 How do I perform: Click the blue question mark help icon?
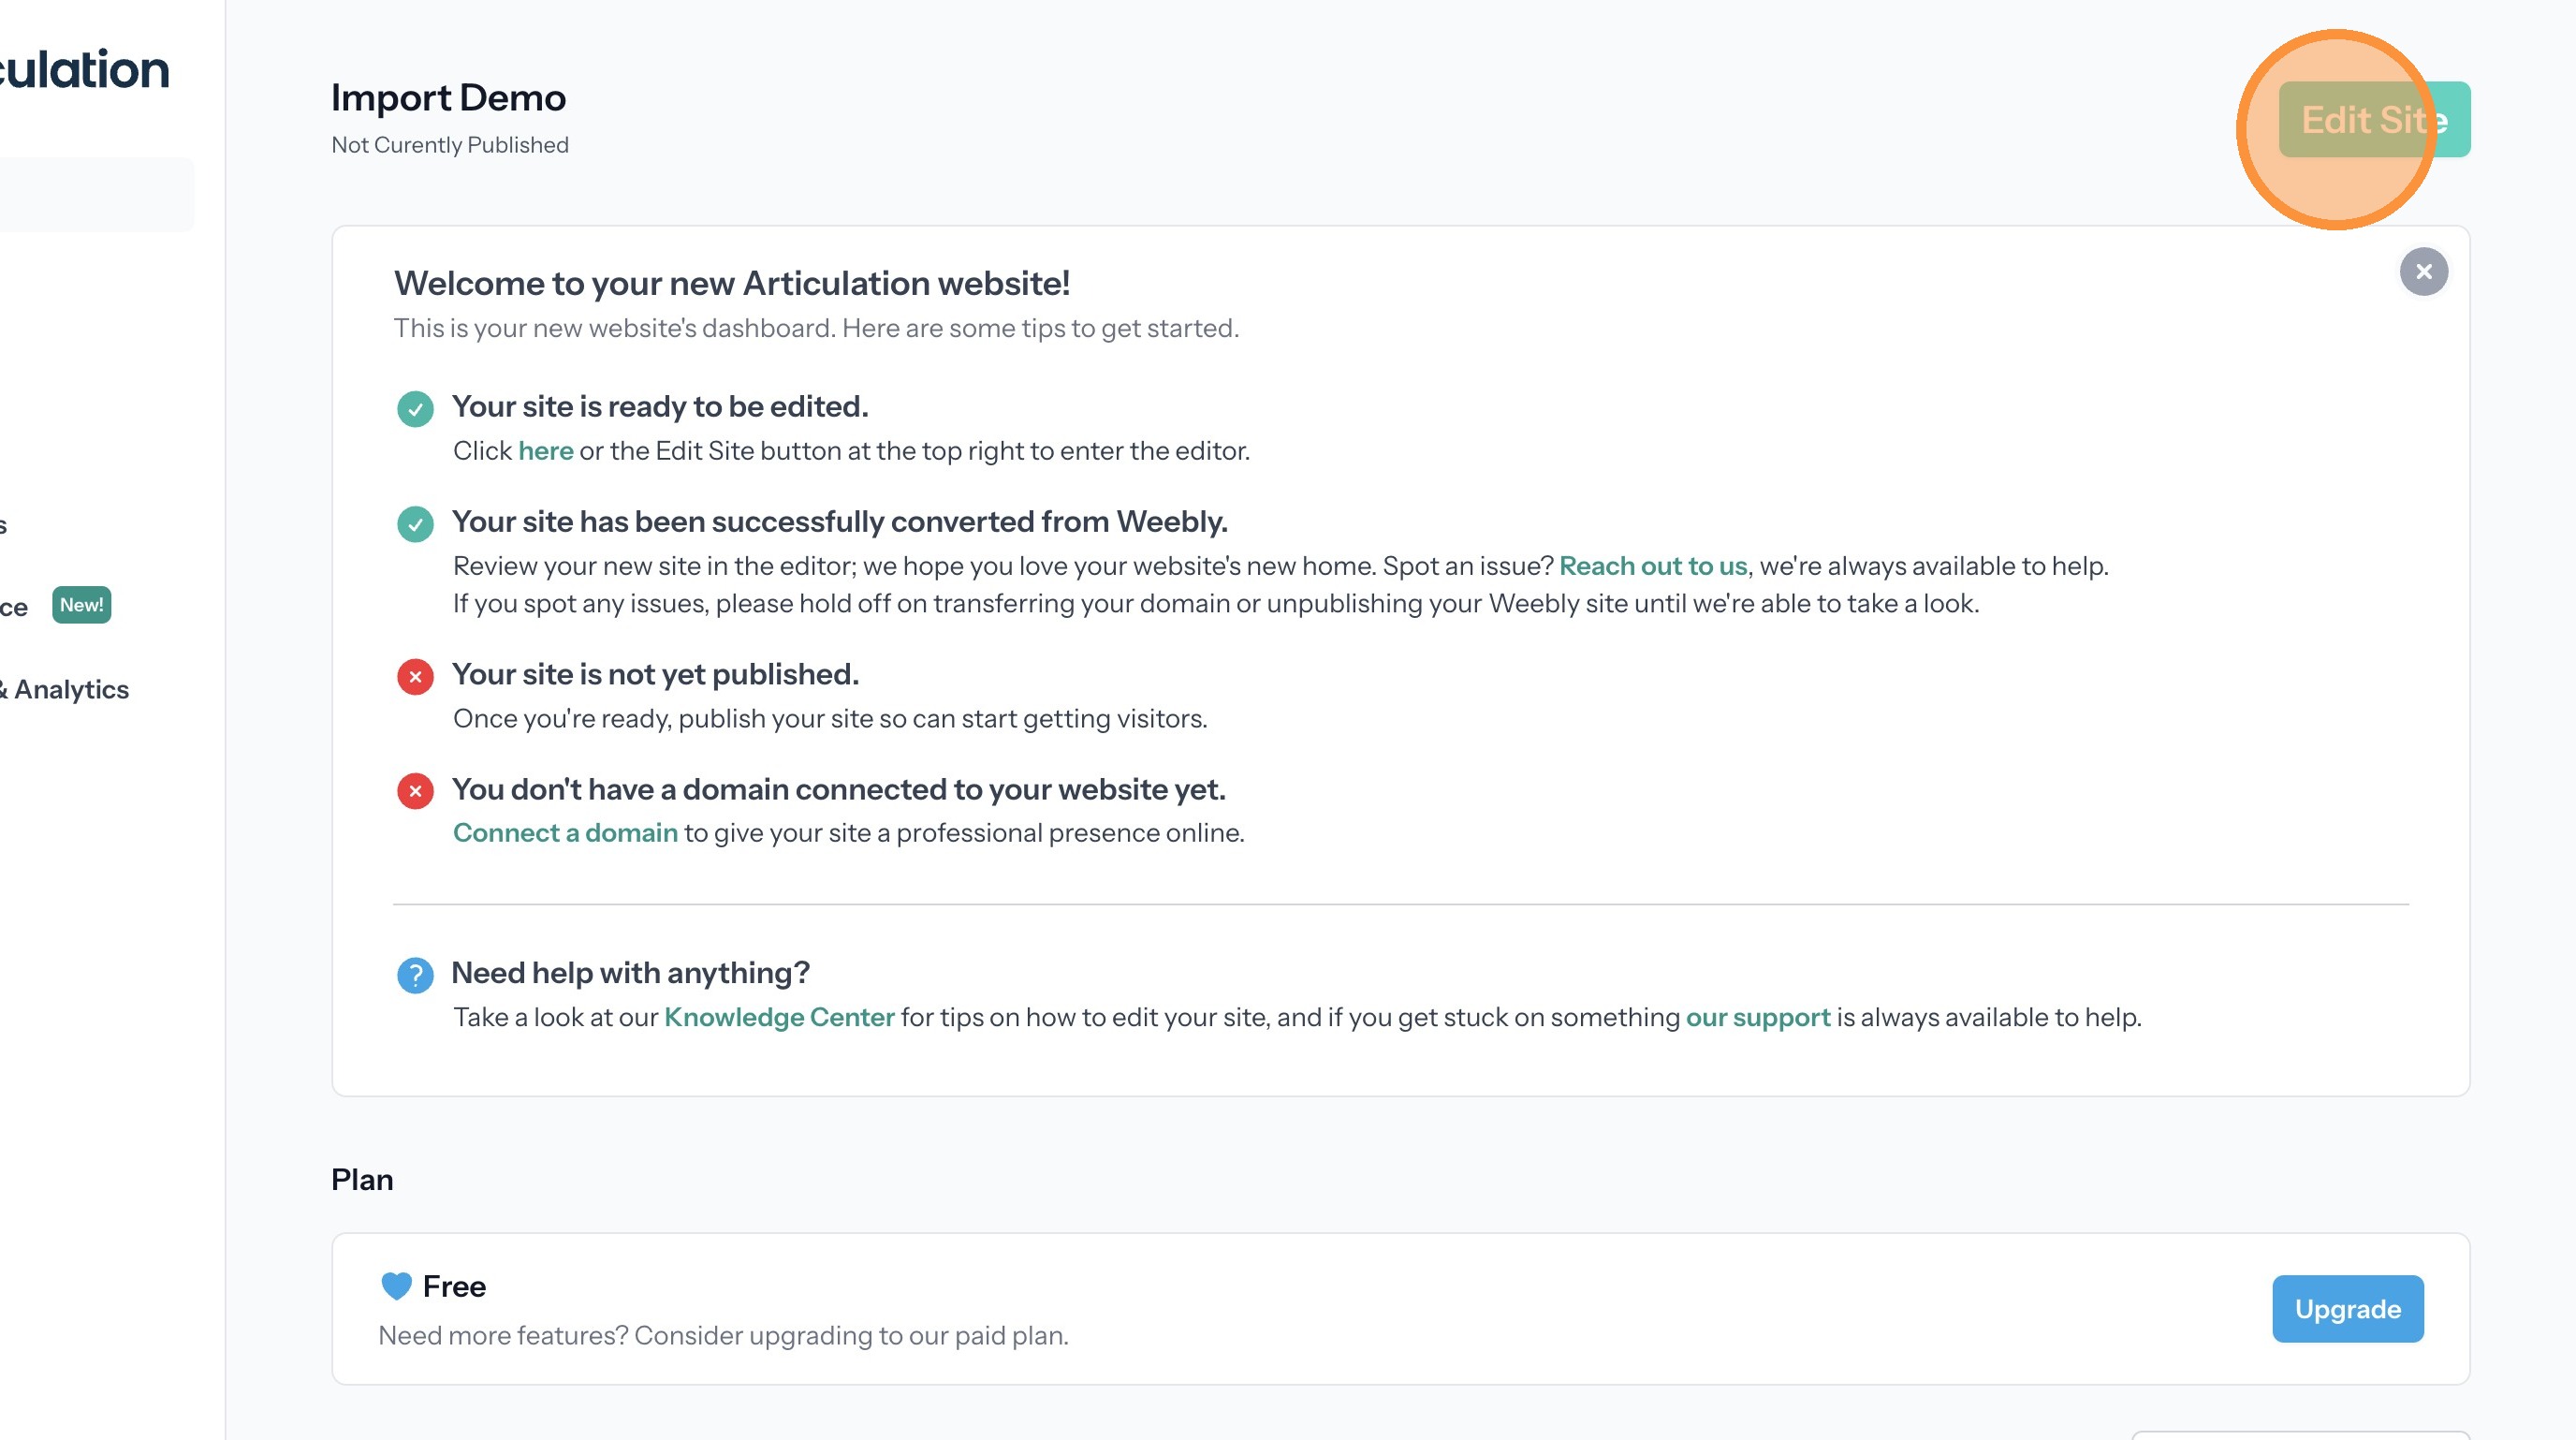(x=415, y=975)
